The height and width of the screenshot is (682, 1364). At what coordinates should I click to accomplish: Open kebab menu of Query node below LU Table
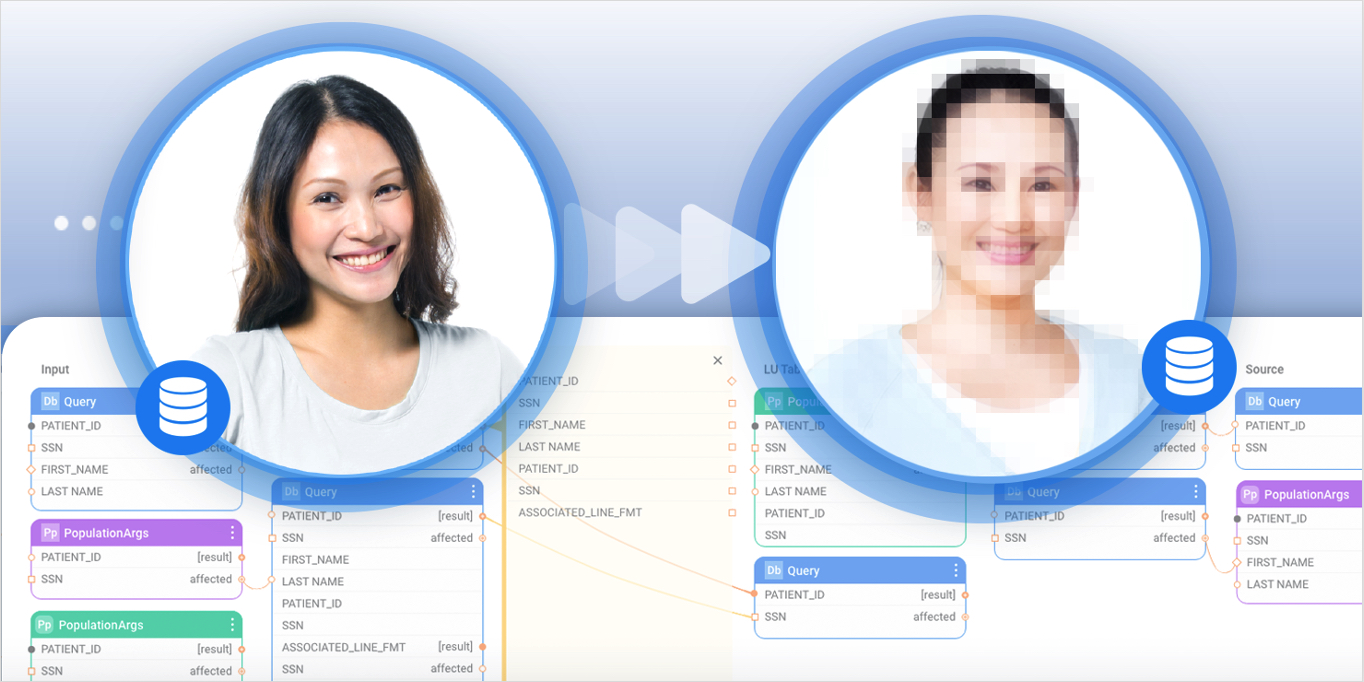pyautogui.click(x=956, y=571)
